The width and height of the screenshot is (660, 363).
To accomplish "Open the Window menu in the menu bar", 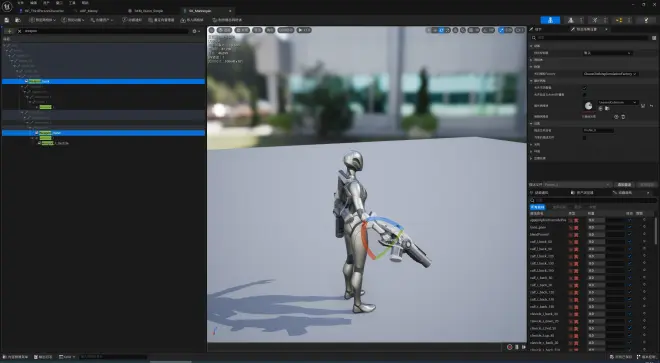I will (59, 3).
